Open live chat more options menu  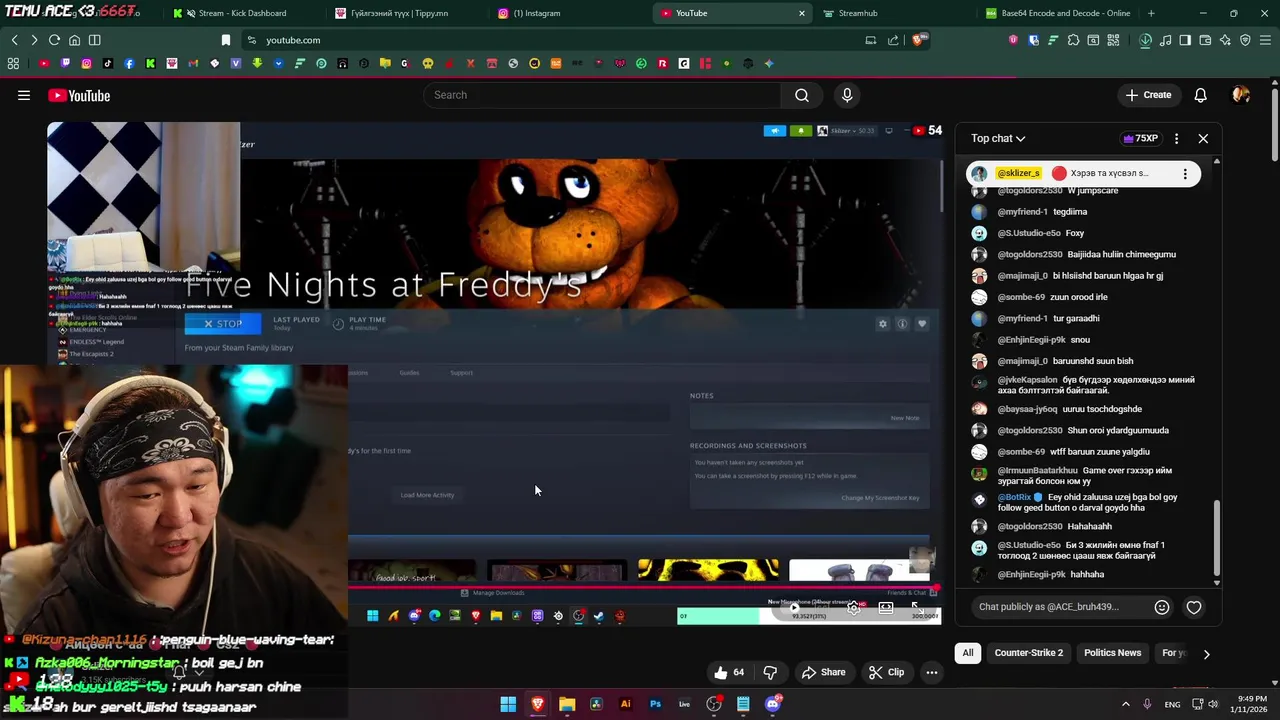point(1176,138)
